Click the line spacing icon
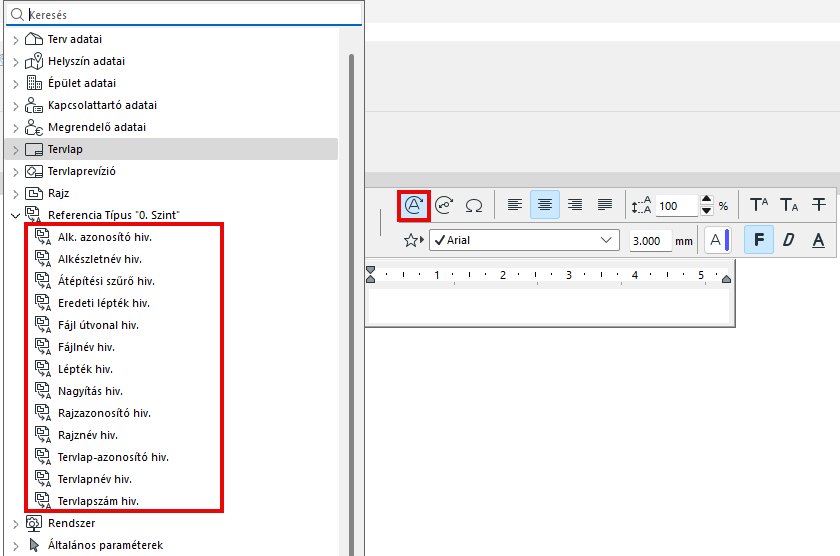The image size is (840, 556). pyautogui.click(x=641, y=205)
